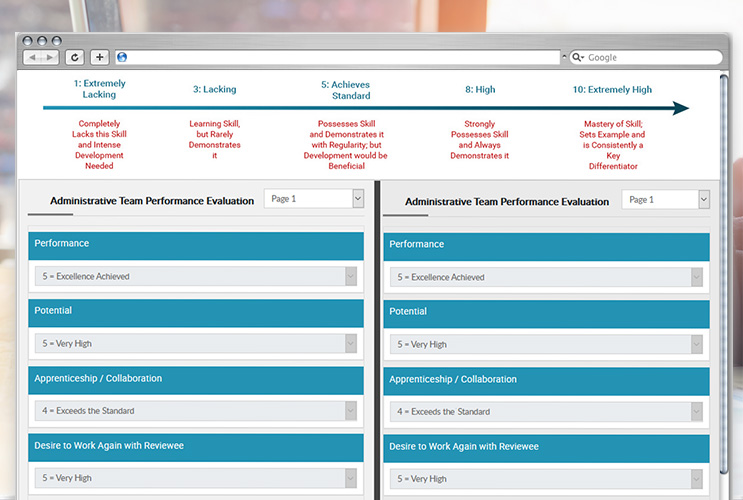Viewport: 743px width, 500px height.
Task: Open right Desire to Work Again dropdown
Action: (546, 479)
